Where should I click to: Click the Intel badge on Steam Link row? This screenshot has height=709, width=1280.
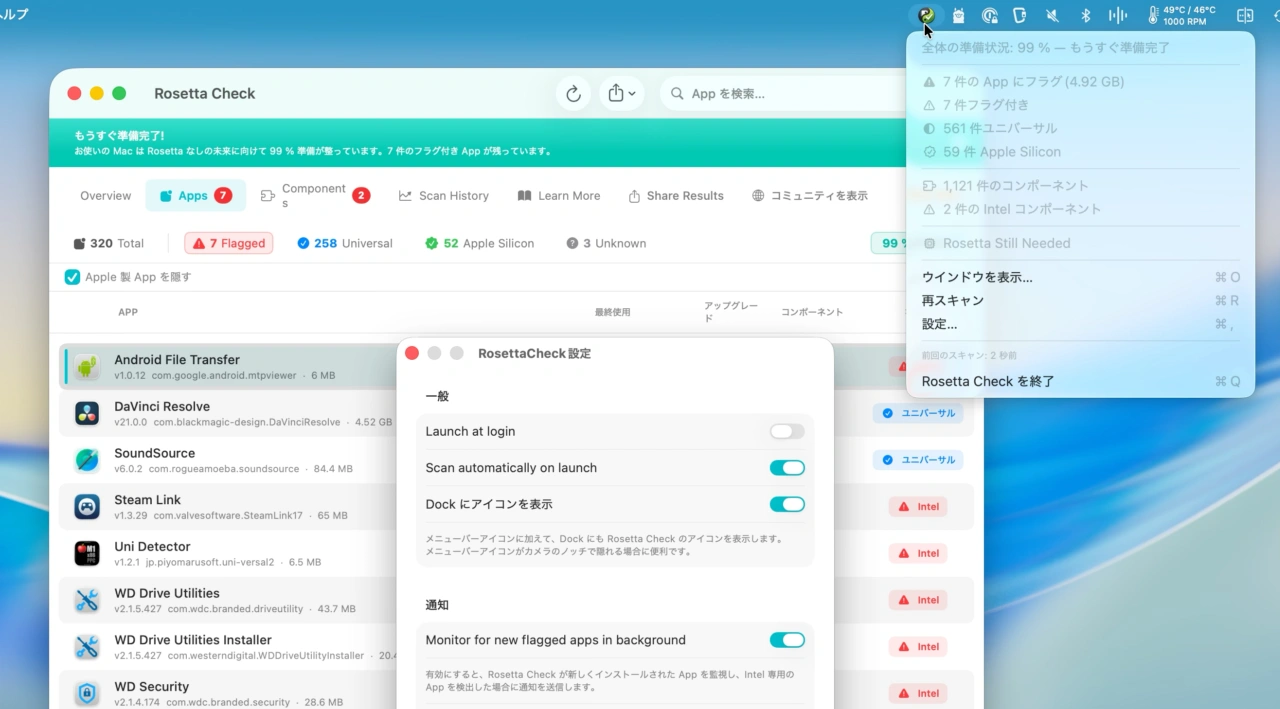918,506
